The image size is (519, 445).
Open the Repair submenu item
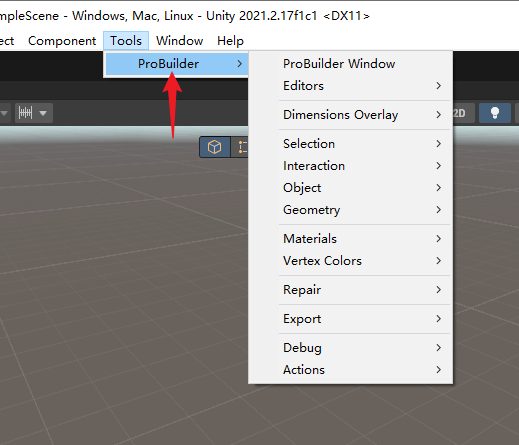[350, 290]
